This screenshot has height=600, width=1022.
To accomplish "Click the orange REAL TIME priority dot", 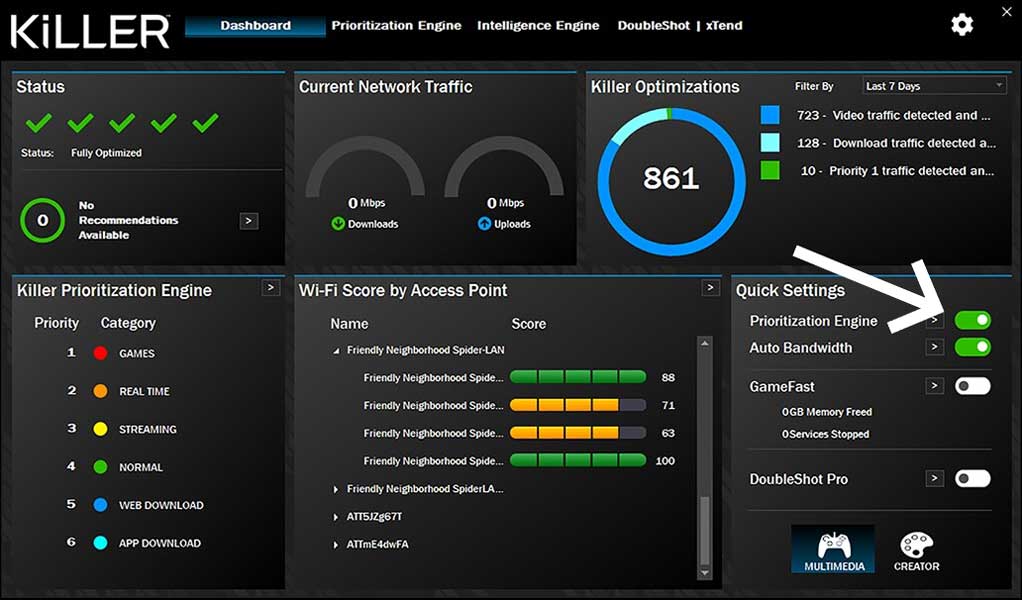I will pos(100,391).
